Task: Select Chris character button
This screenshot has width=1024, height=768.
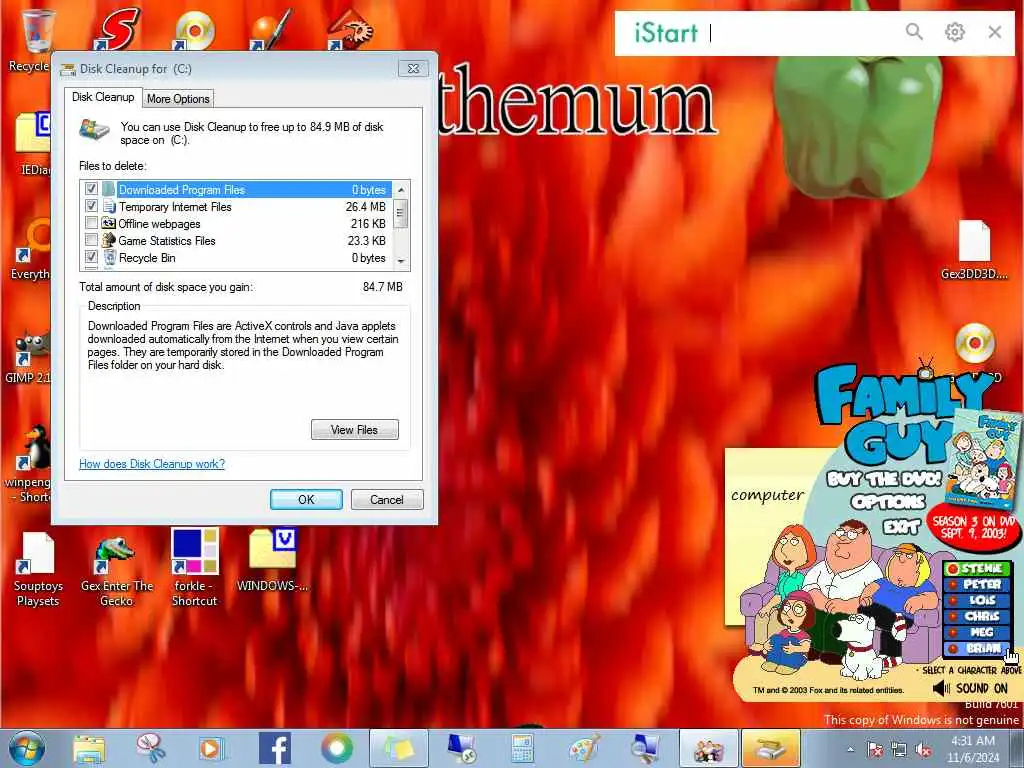Action: 978,616
